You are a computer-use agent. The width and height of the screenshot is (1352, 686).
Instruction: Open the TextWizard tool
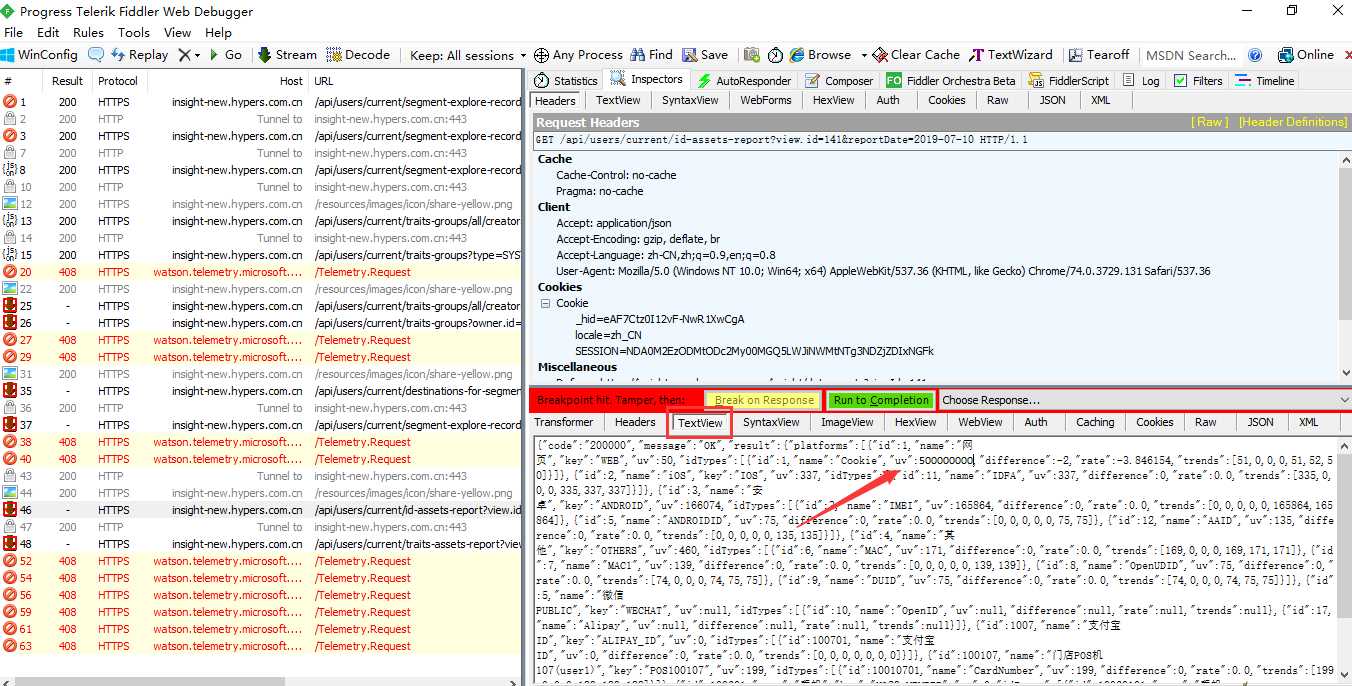[1010, 55]
